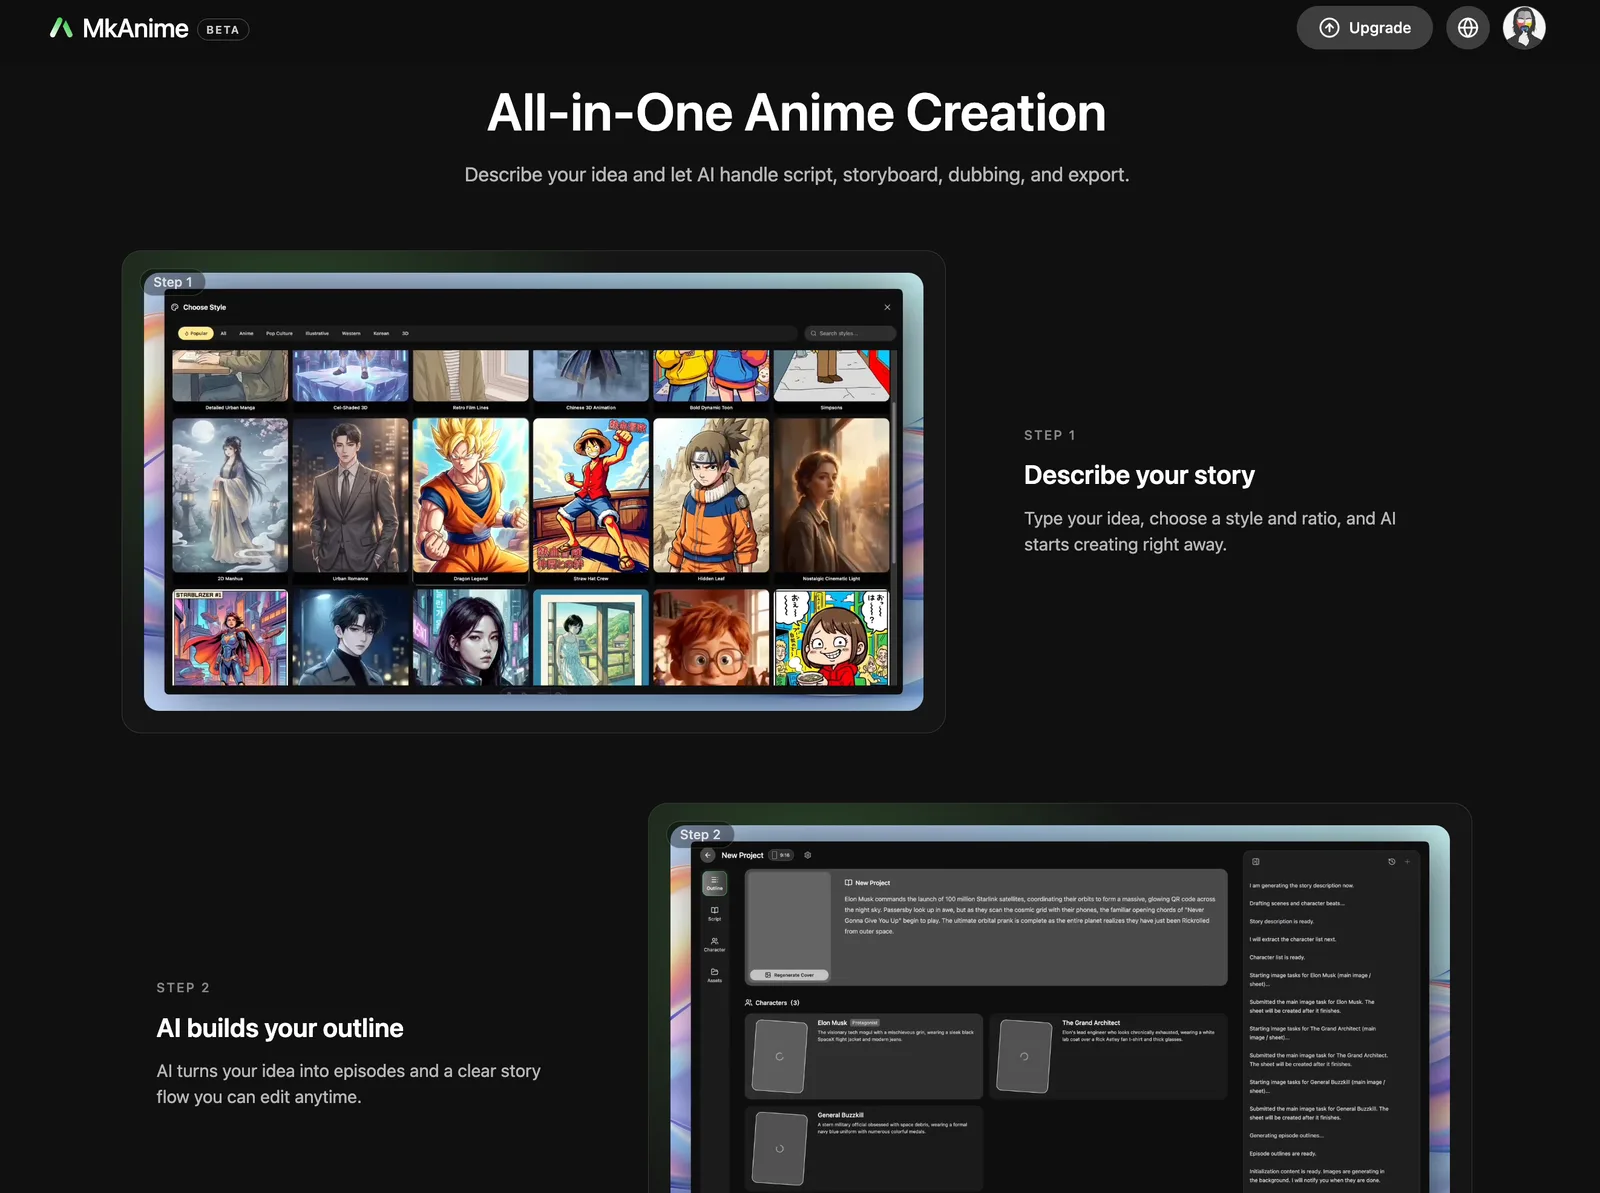This screenshot has height=1193, width=1600.
Task: Click the Search styles input field
Action: click(x=848, y=333)
